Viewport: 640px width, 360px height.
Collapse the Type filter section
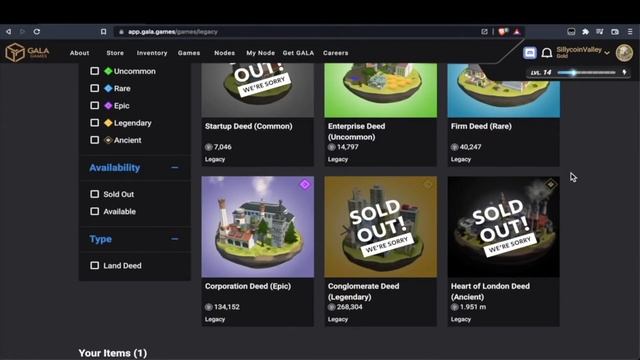coord(175,239)
